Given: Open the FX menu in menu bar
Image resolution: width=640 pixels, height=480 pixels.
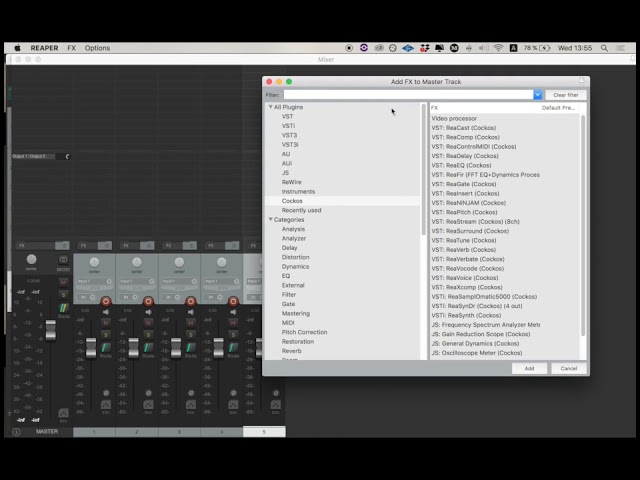Looking at the screenshot, I should click(72, 48).
